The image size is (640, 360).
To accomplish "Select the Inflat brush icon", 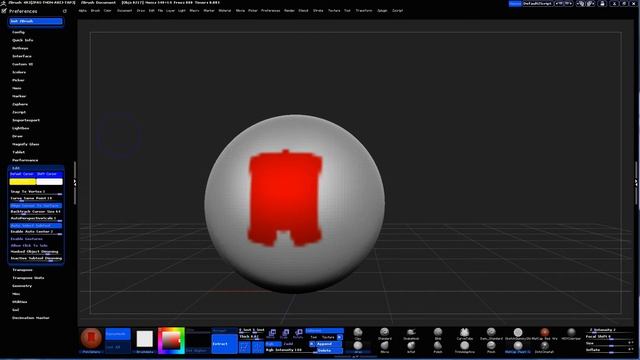I will pos(411,346).
